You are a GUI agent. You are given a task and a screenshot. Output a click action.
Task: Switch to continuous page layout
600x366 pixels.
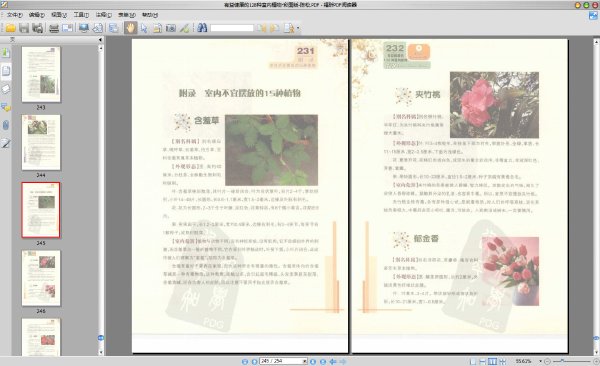click(x=483, y=361)
